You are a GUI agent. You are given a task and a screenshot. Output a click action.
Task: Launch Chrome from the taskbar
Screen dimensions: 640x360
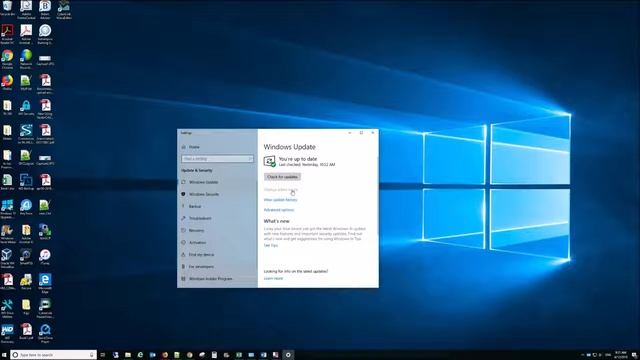coord(190,355)
